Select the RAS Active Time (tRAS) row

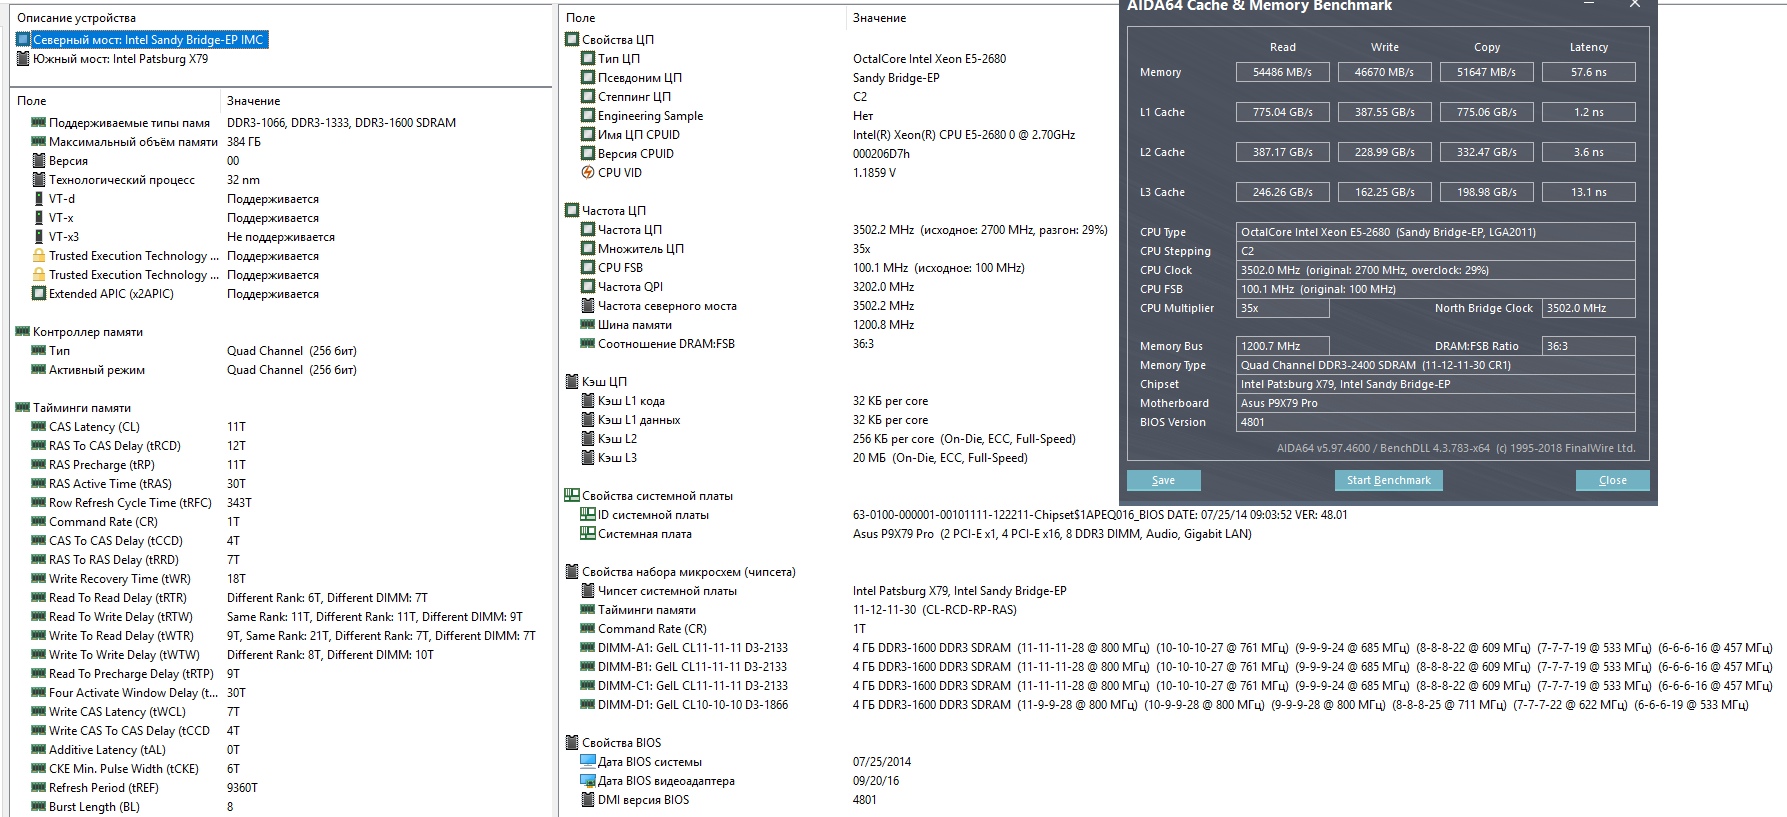pos(282,484)
